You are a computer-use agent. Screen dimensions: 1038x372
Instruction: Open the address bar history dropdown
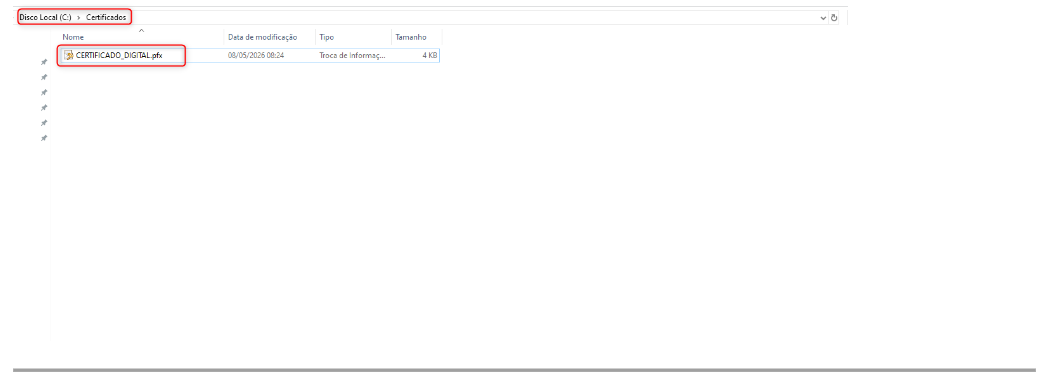pos(823,18)
